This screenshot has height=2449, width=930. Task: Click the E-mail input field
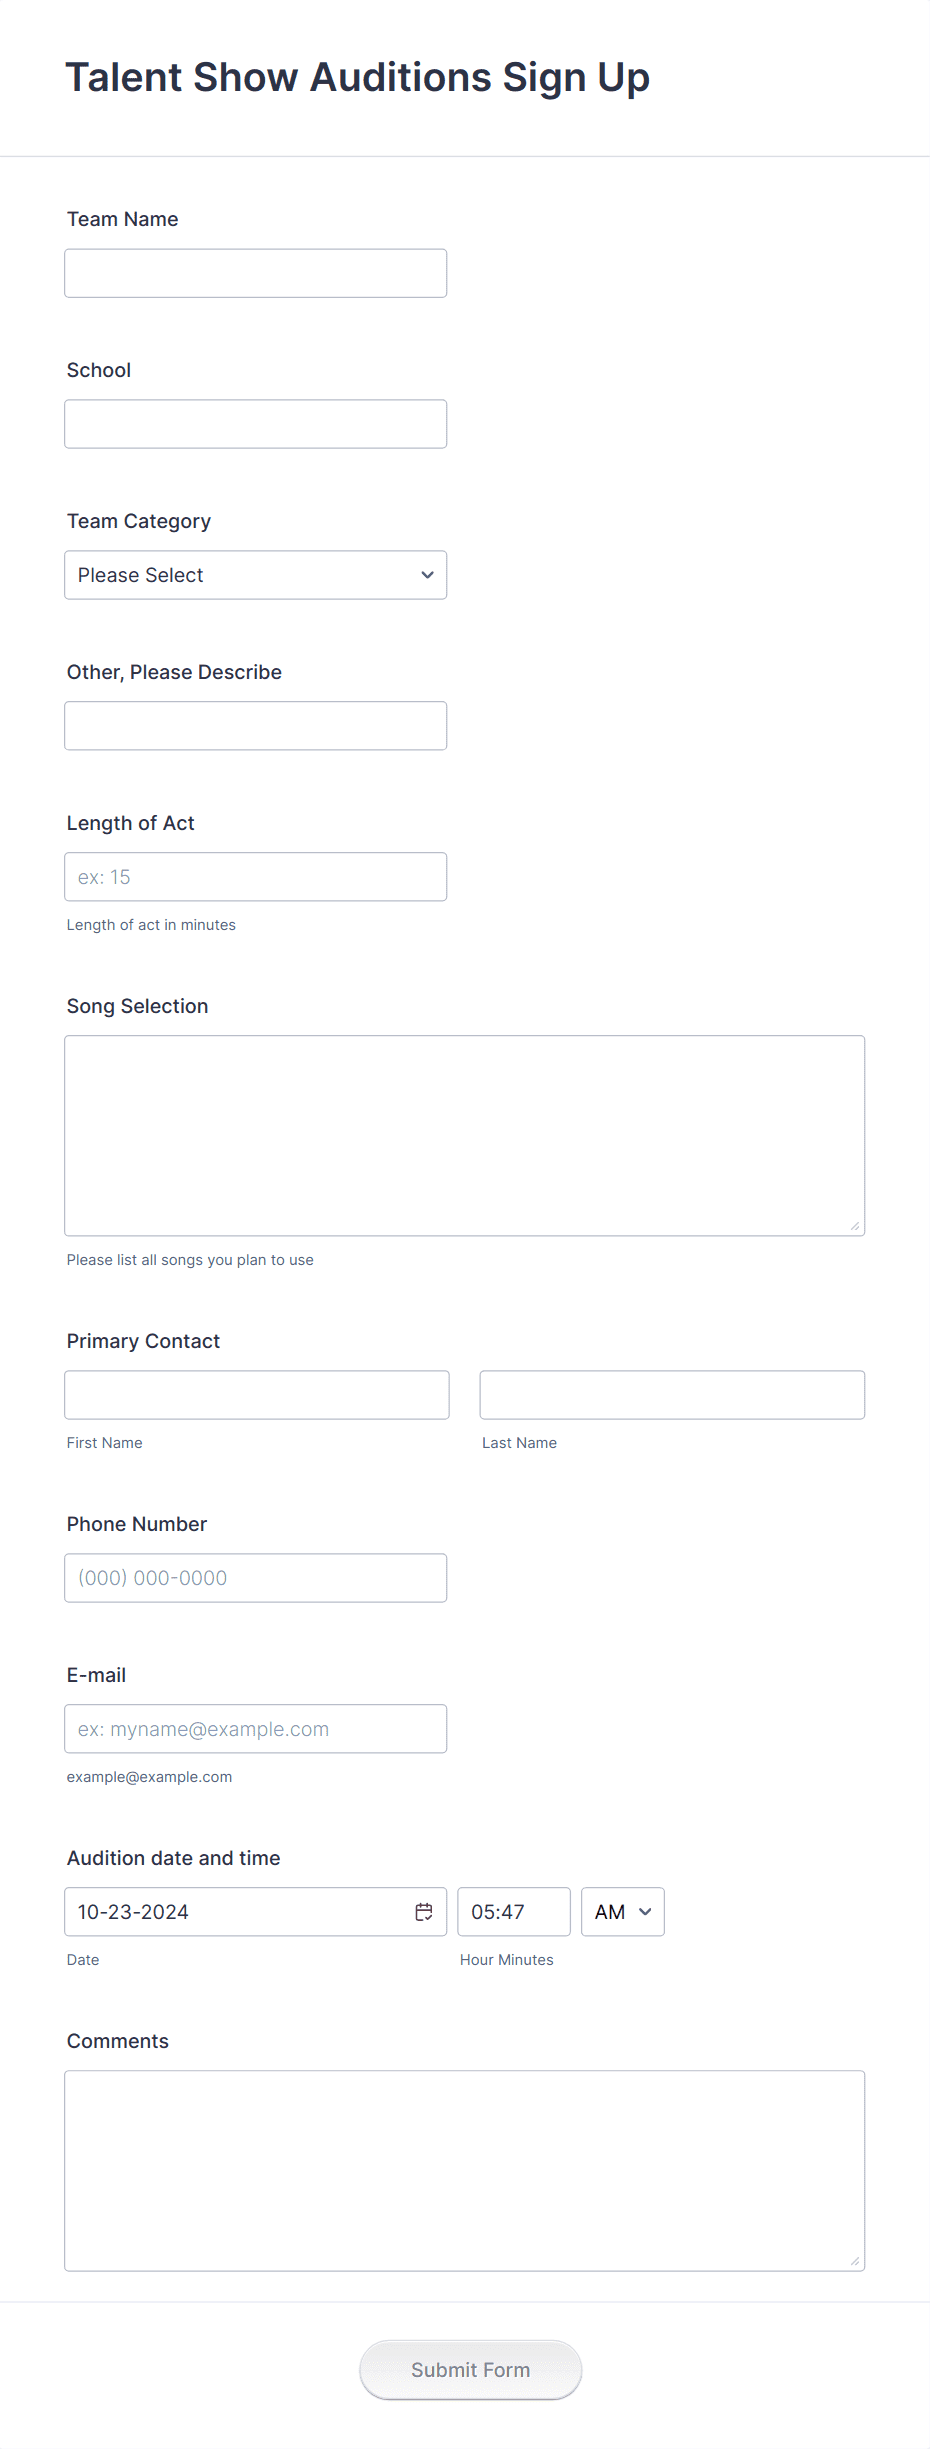click(255, 1728)
